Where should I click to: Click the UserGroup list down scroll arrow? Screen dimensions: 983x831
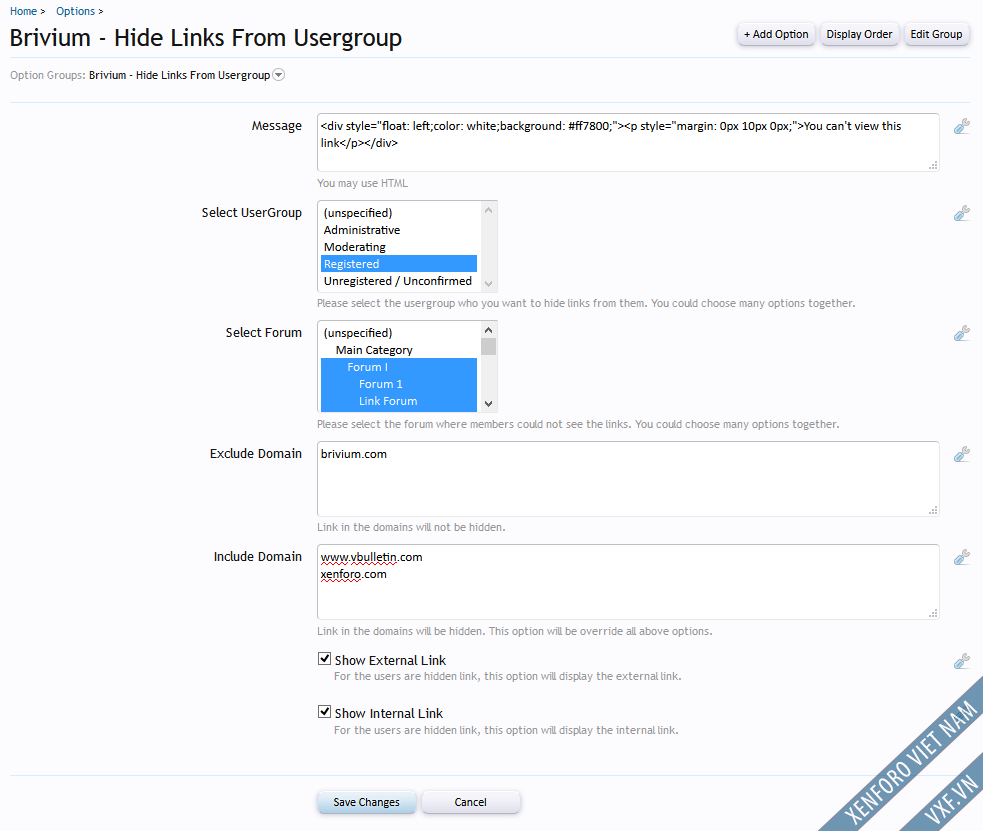[488, 283]
